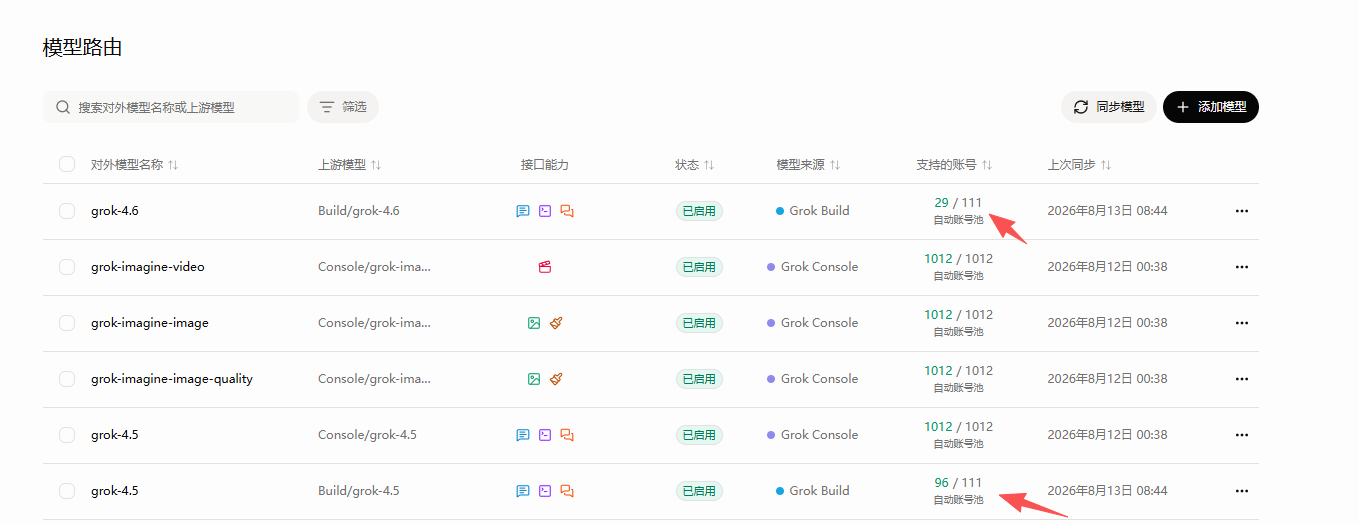Click Grok Console source in grok-imagine-video row
Image resolution: width=1359 pixels, height=523 pixels.
pos(813,267)
